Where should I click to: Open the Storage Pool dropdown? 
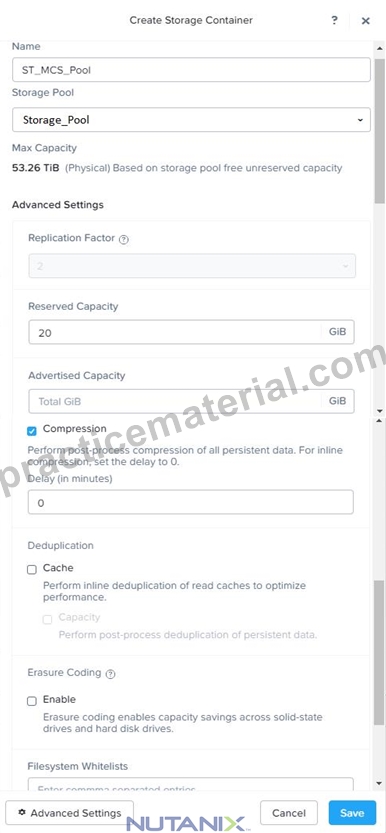tap(191, 120)
